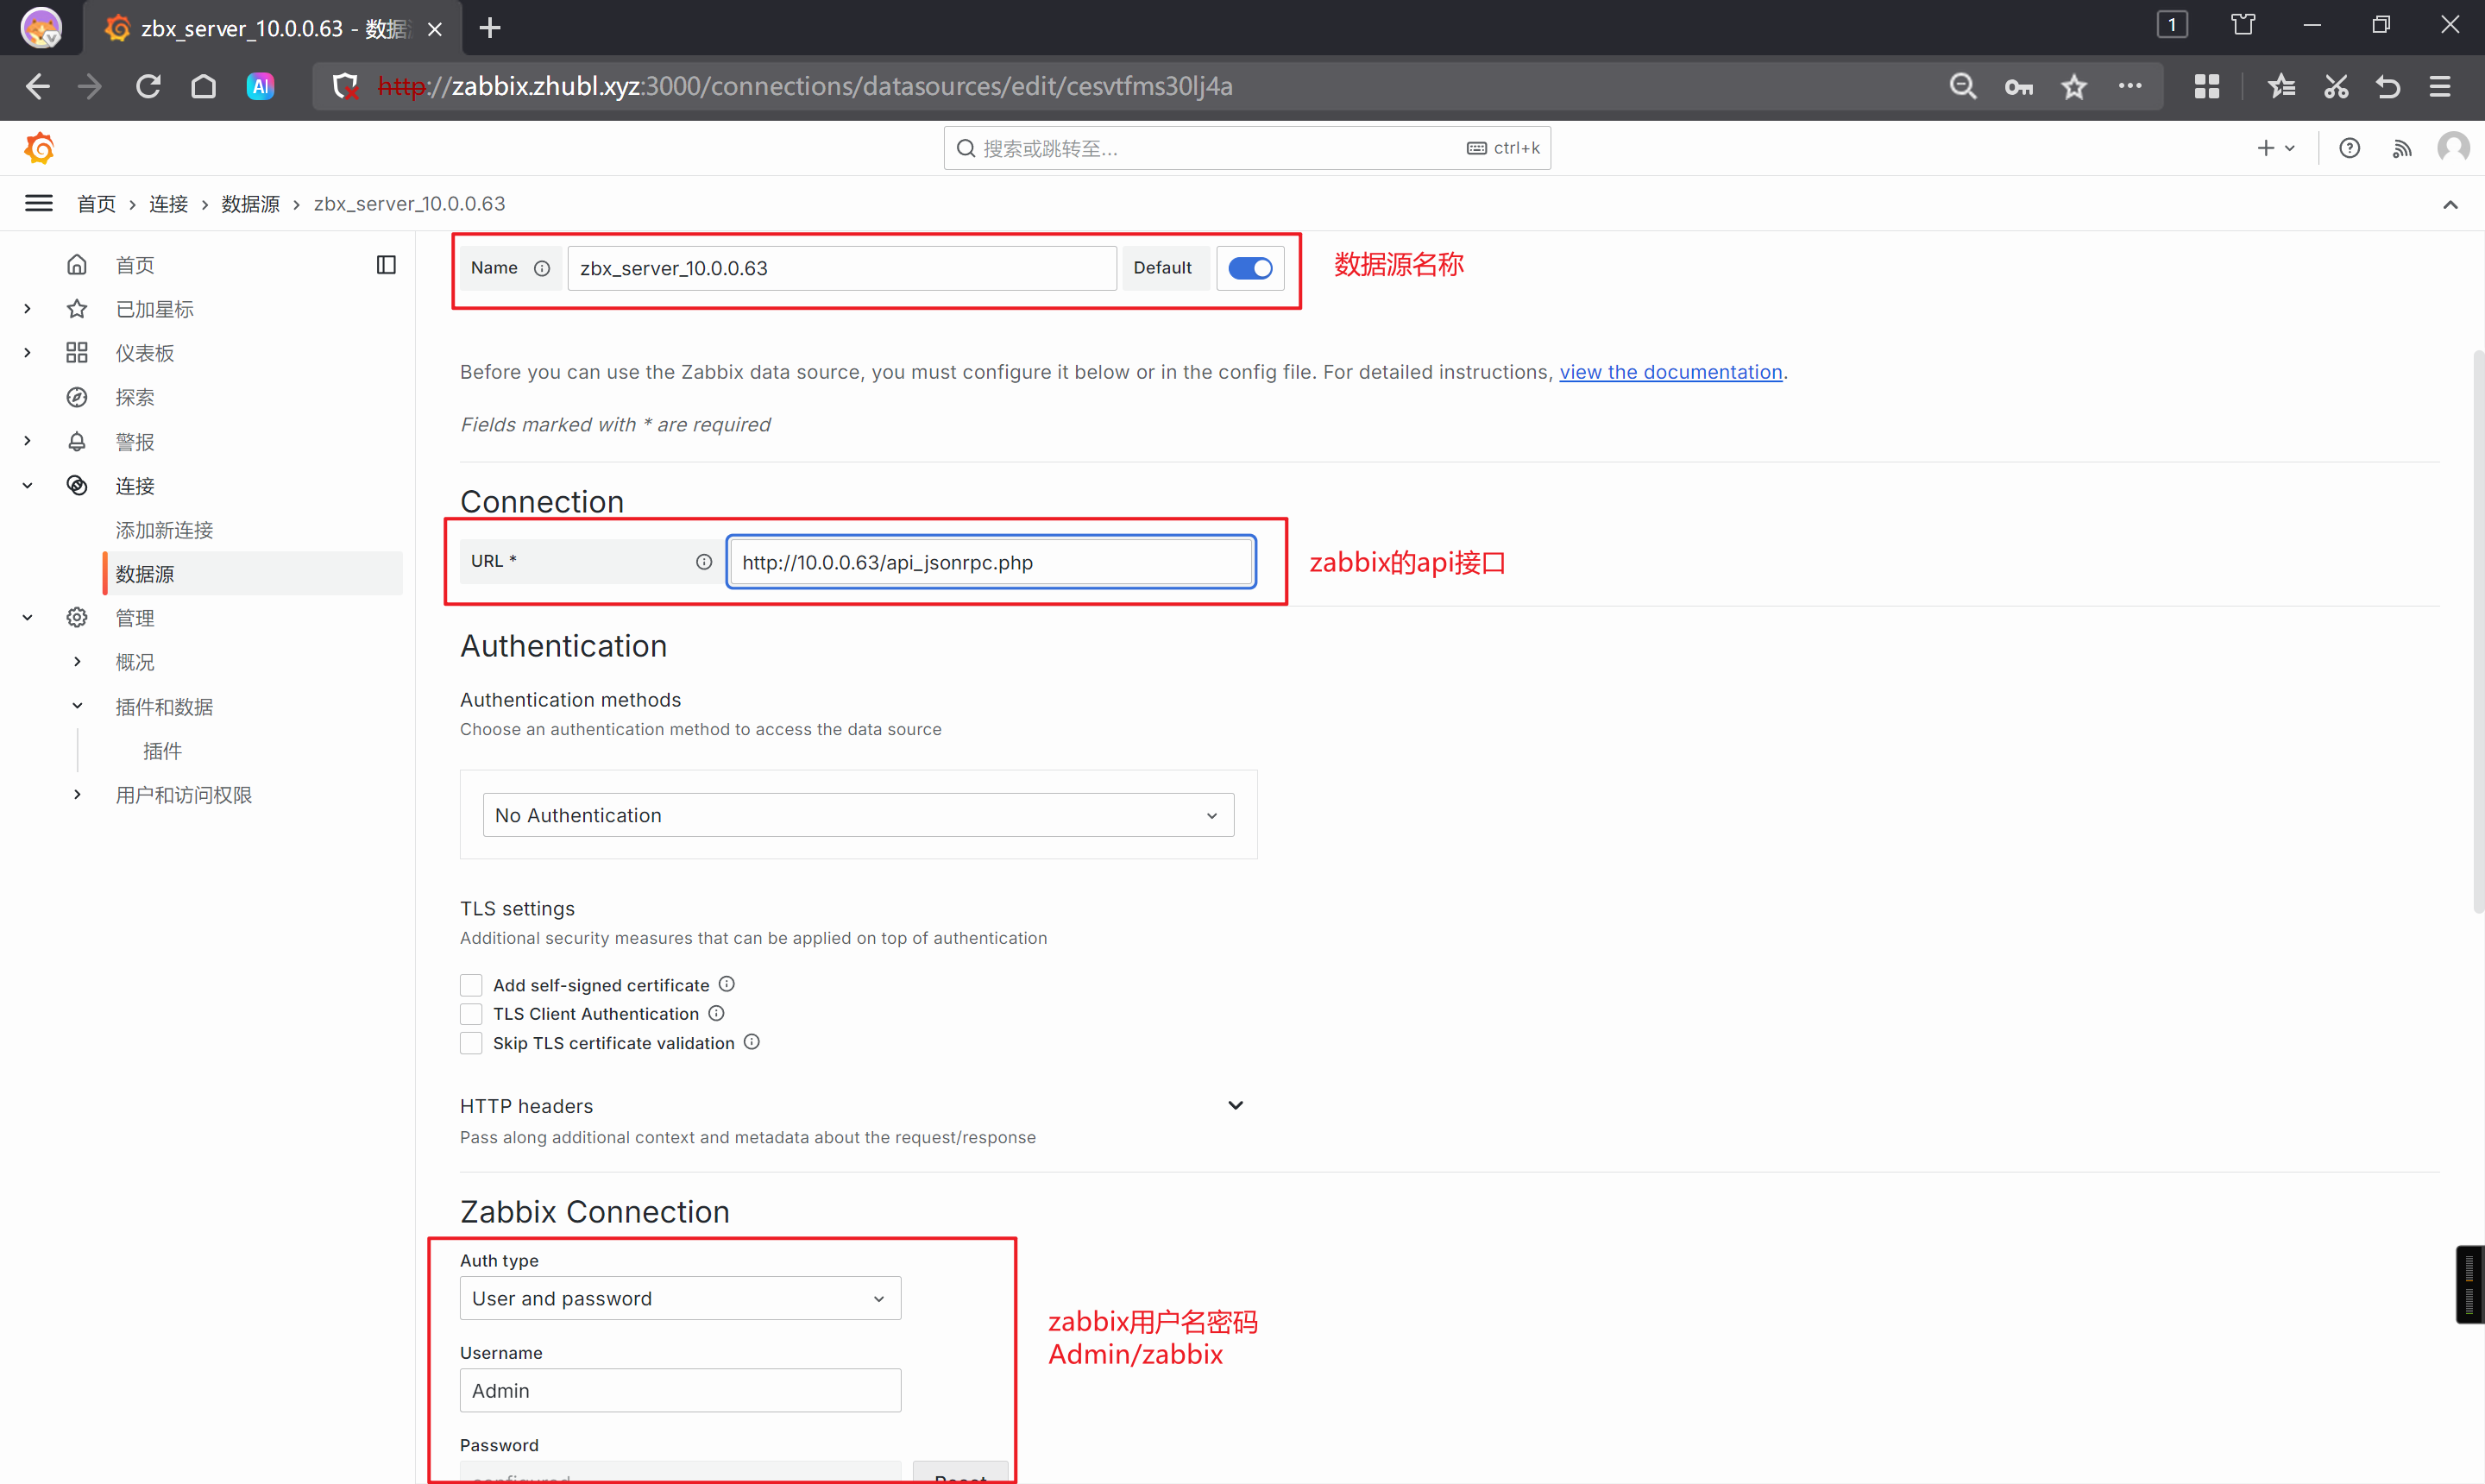Image resolution: width=2485 pixels, height=1484 pixels.
Task: Open the user profile avatar
Action: click(2453, 148)
